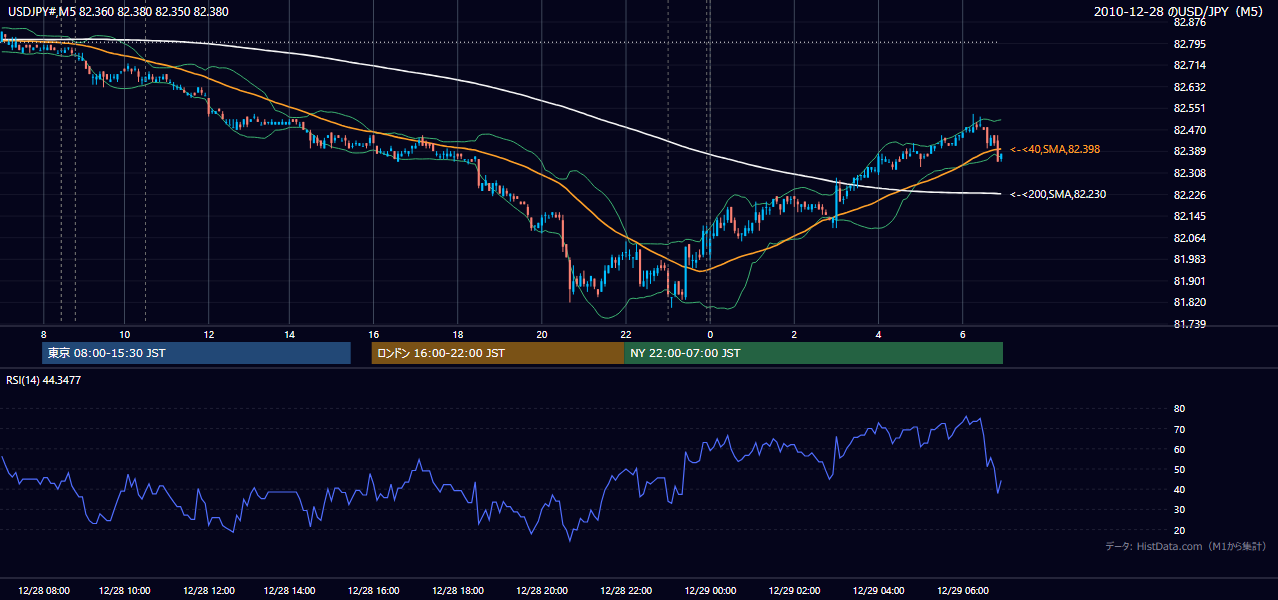Click price axis value 82.226

tap(1189, 195)
